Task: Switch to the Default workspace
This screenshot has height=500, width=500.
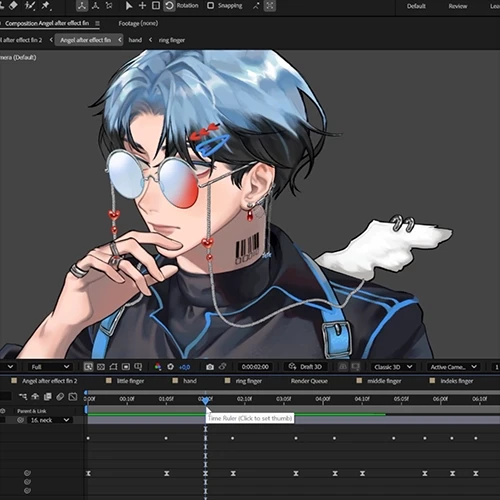Action: [x=416, y=6]
